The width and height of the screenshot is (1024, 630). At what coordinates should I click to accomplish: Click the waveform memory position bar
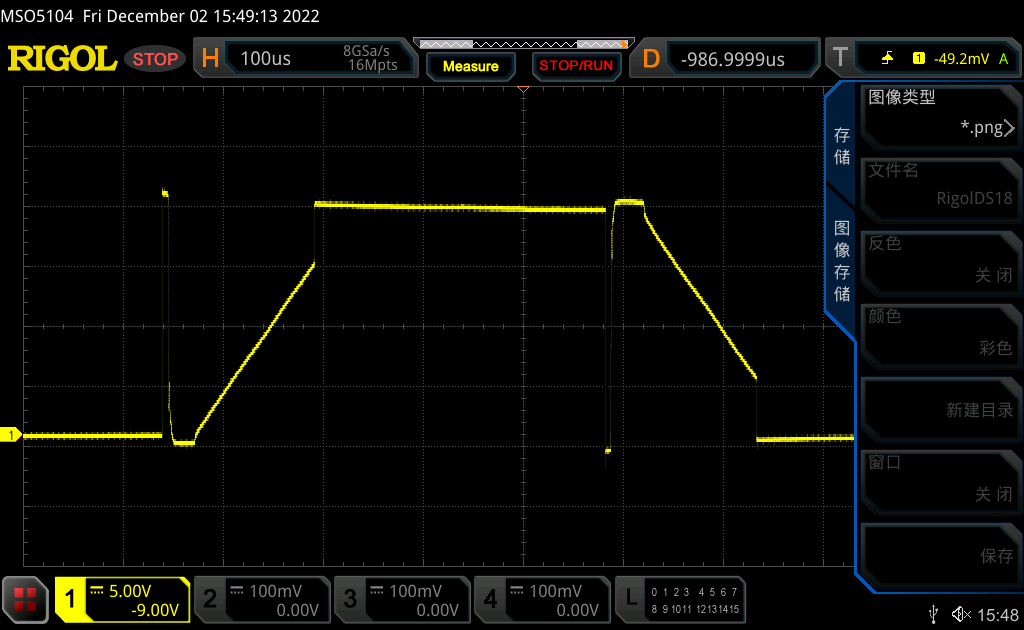coord(522,44)
